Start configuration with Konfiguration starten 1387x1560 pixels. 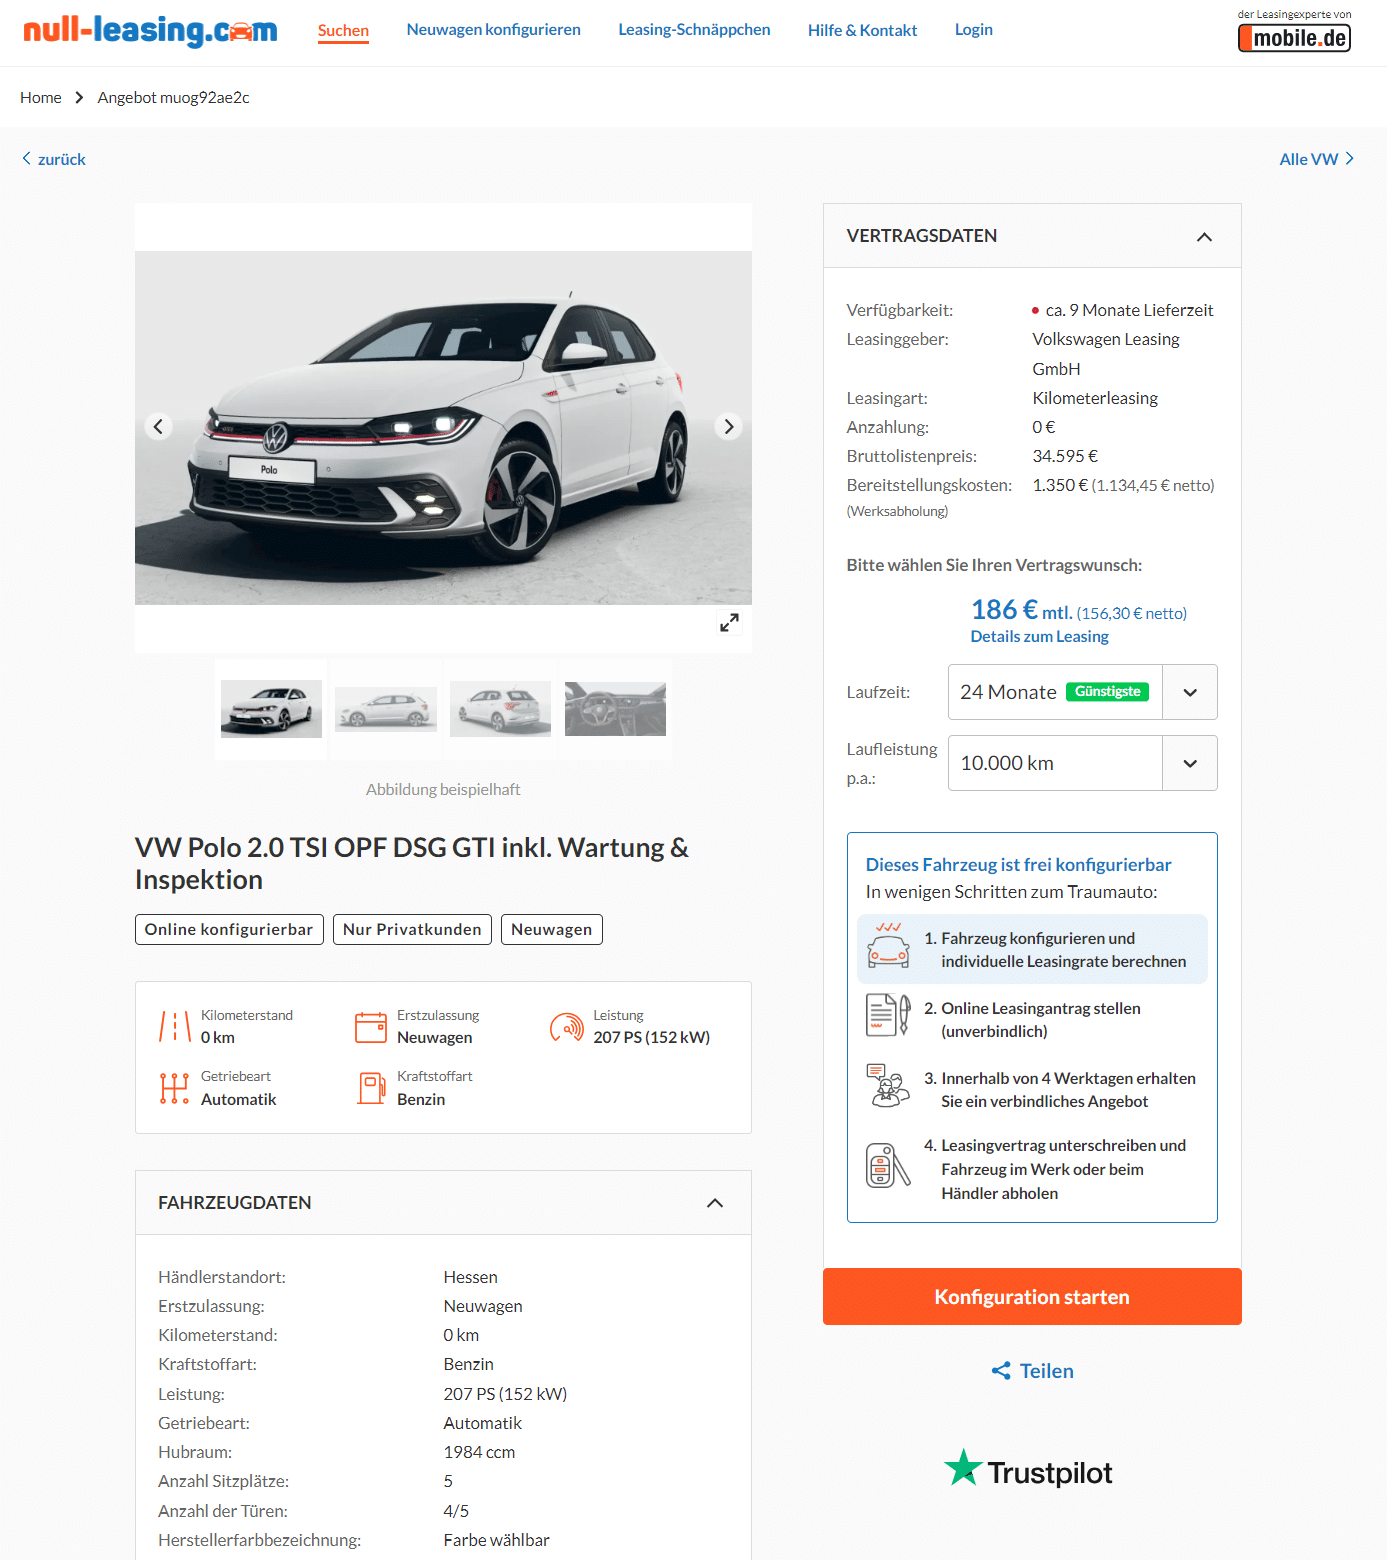[x=1032, y=1297]
